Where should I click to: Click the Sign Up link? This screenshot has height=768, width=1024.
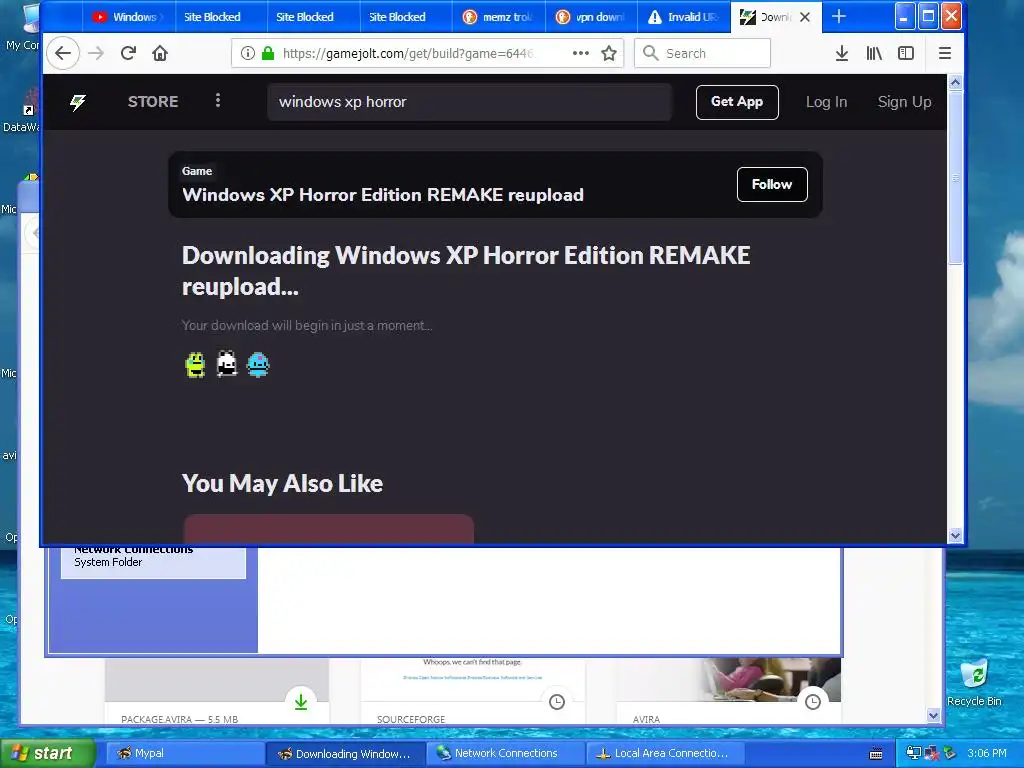tap(904, 102)
